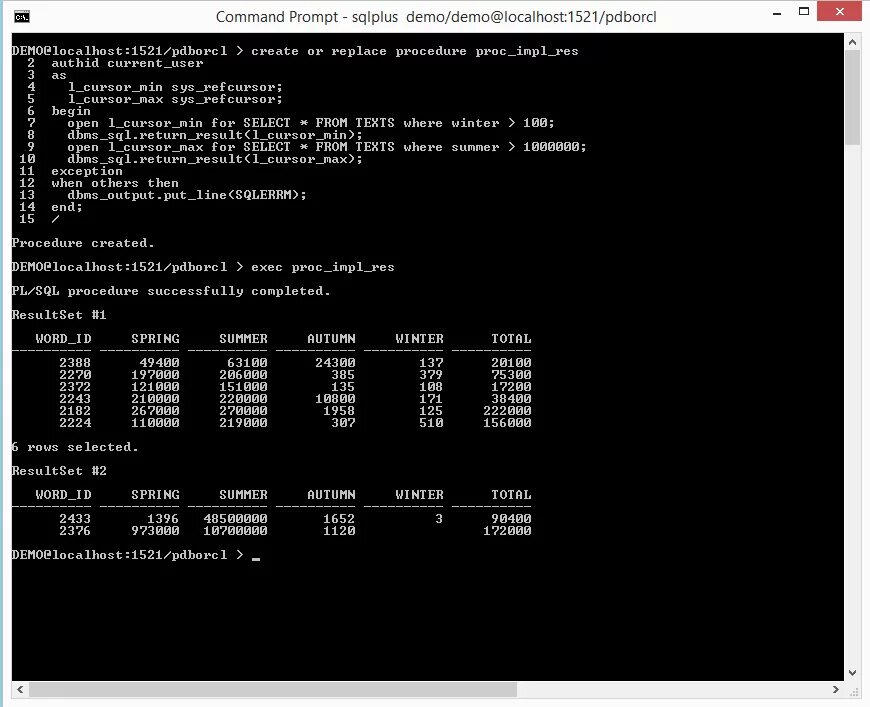Click the 'when others then' line
The width and height of the screenshot is (870, 707).
(115, 183)
